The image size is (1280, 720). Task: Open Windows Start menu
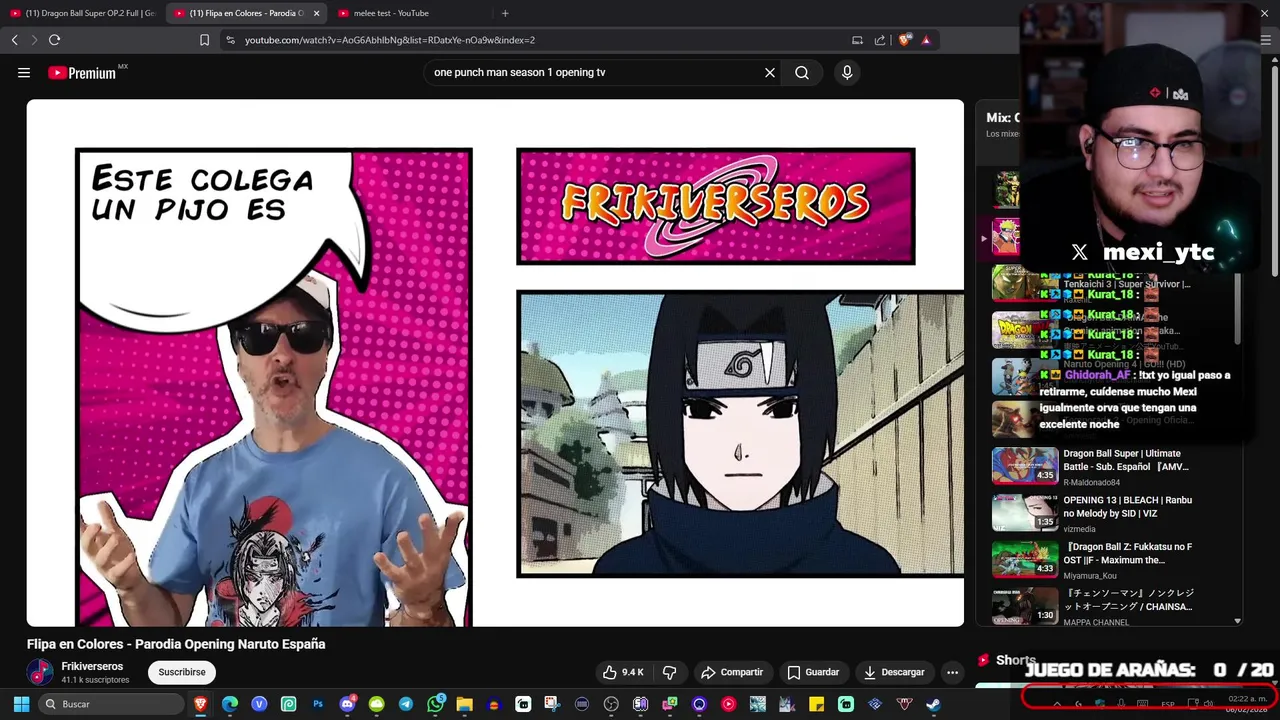click(x=21, y=704)
